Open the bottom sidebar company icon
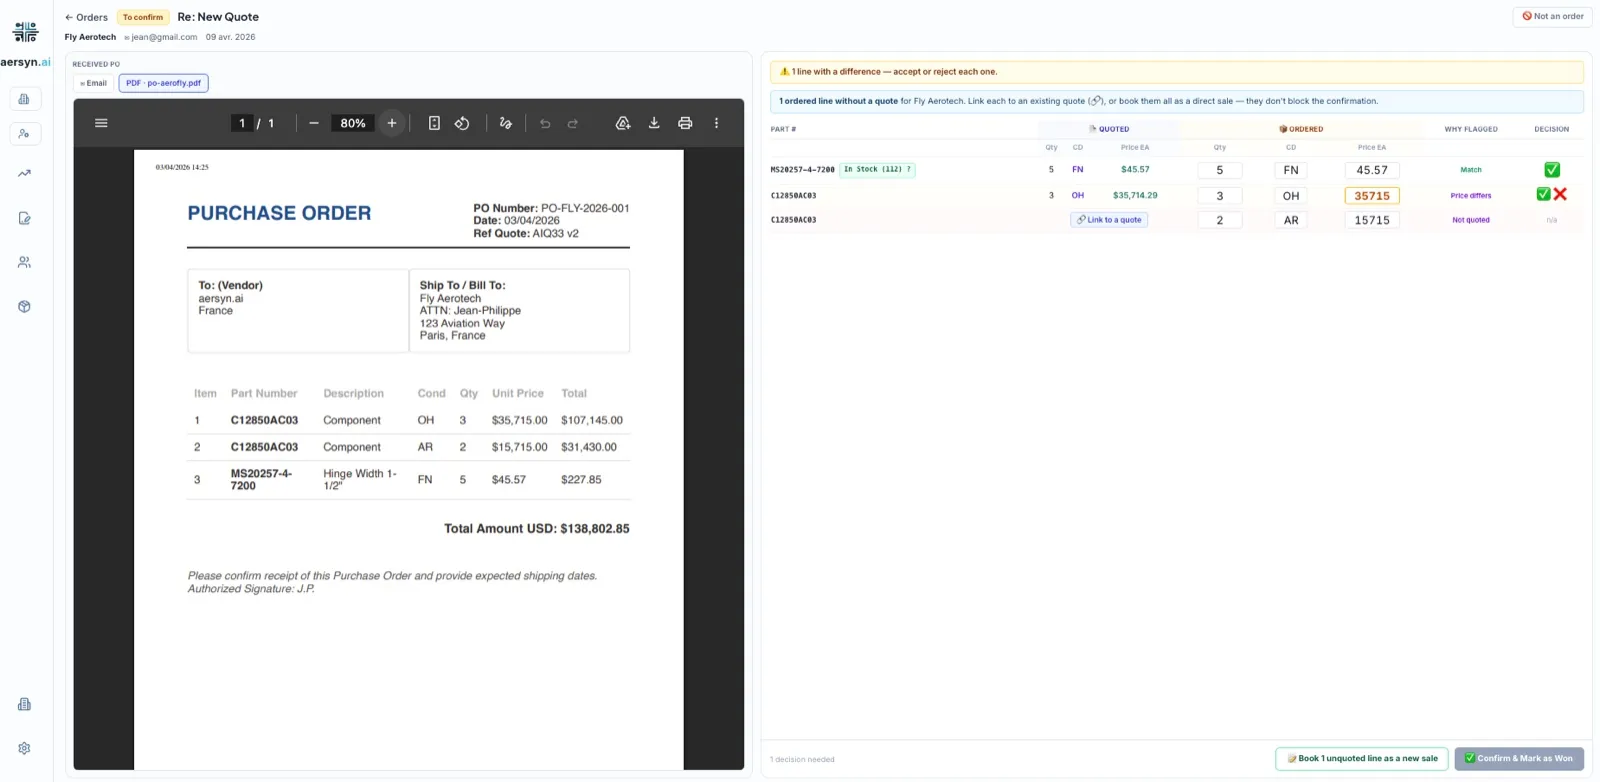 [25, 704]
